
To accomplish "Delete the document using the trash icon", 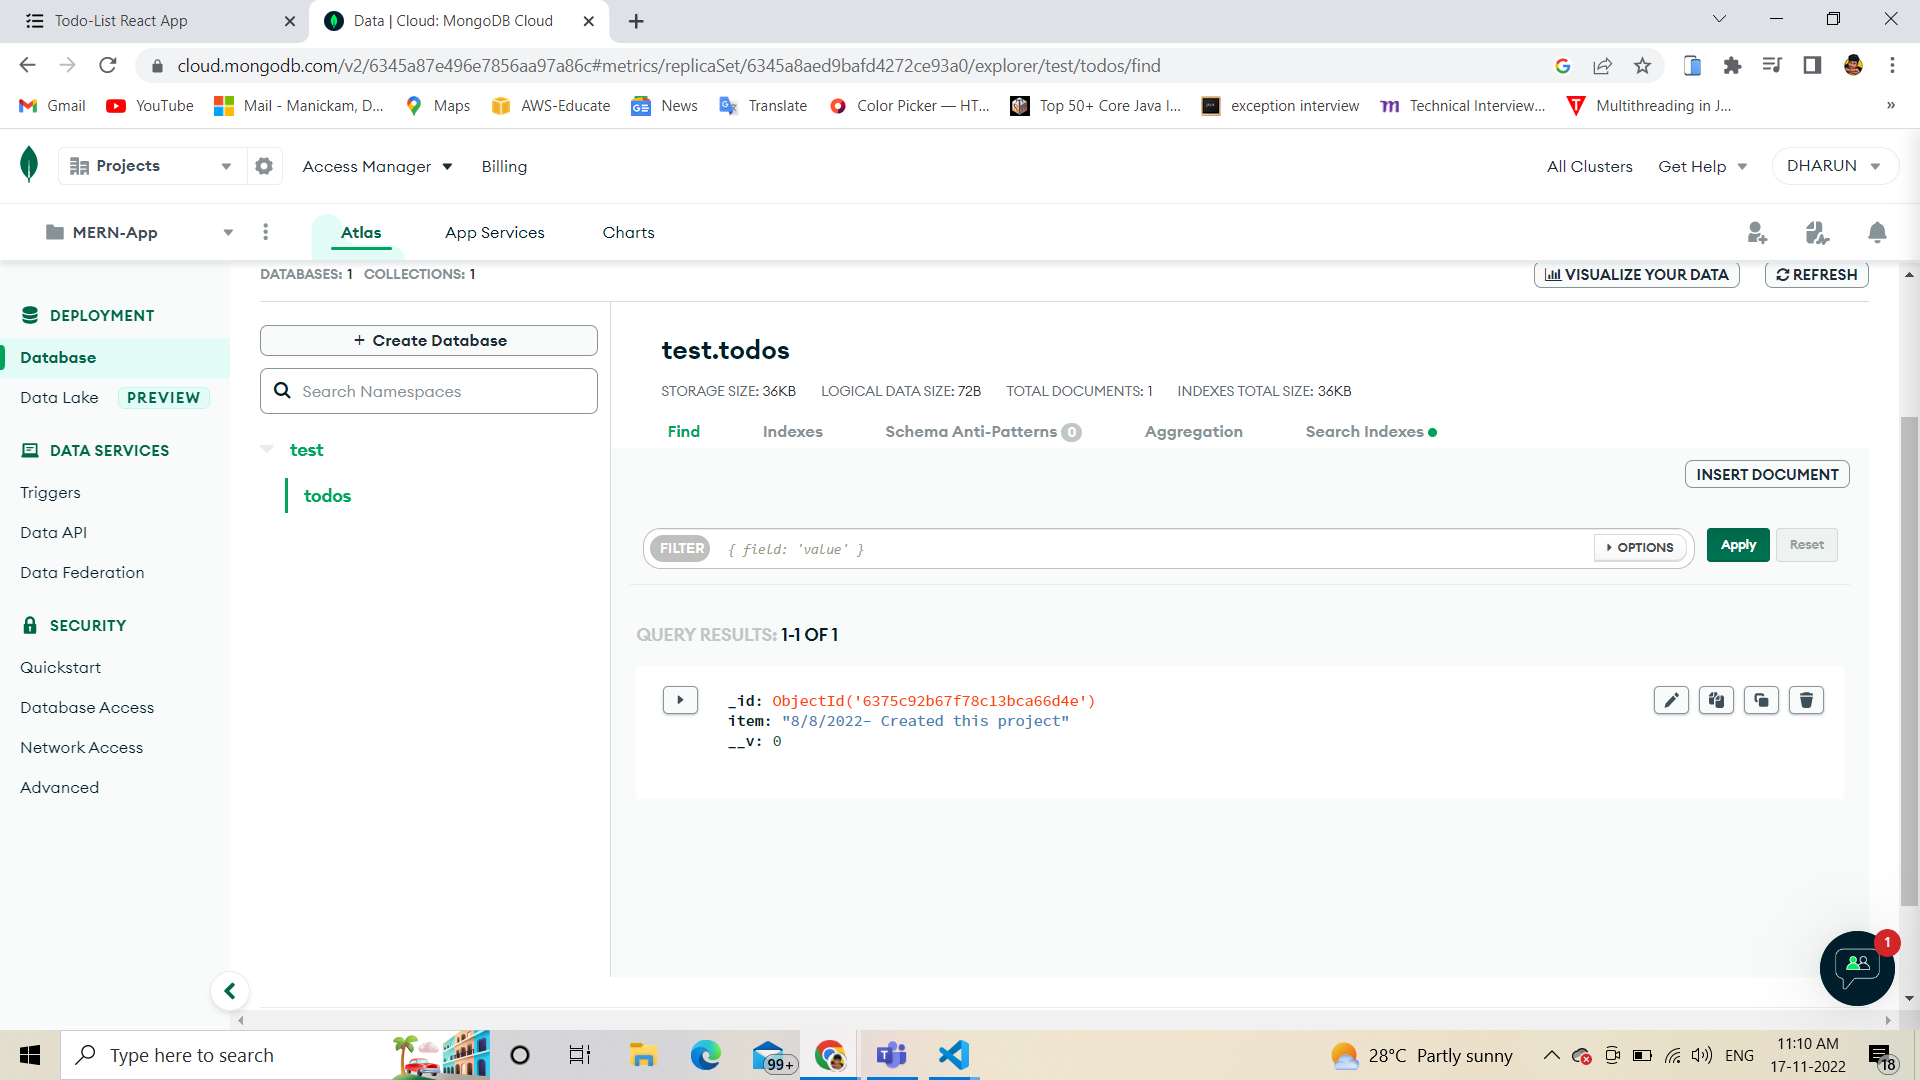I will [x=1805, y=700].
